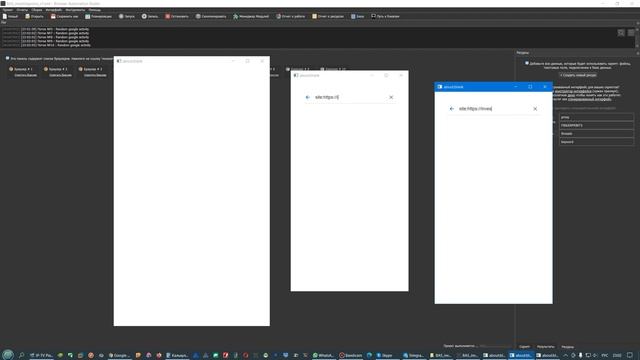Click back arrow in middle about:blank window
640x360 pixels.
[308, 97]
